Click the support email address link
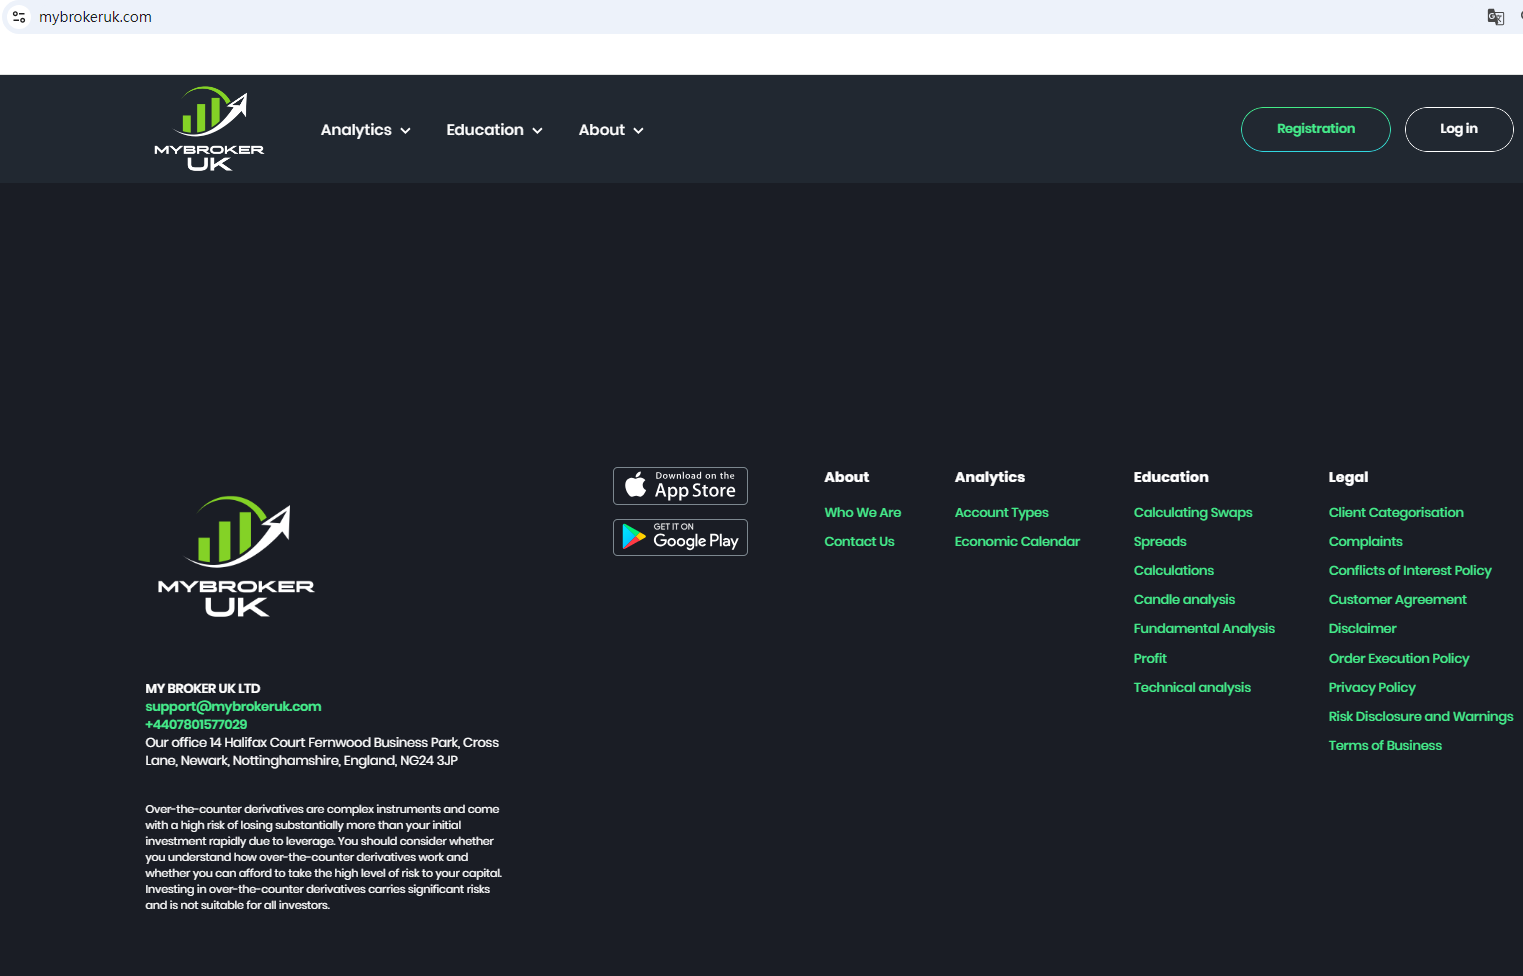 [x=233, y=706]
